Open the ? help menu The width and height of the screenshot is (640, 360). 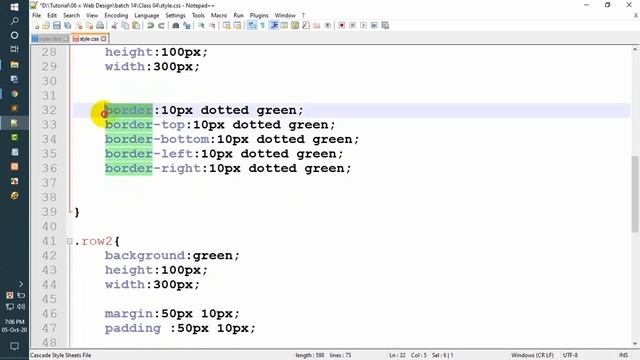click(303, 16)
